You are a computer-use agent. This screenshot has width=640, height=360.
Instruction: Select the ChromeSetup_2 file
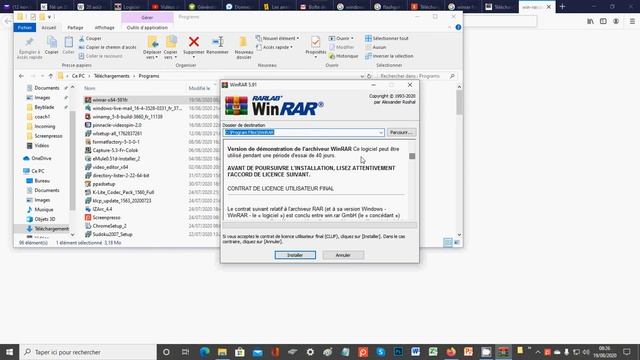click(109, 226)
